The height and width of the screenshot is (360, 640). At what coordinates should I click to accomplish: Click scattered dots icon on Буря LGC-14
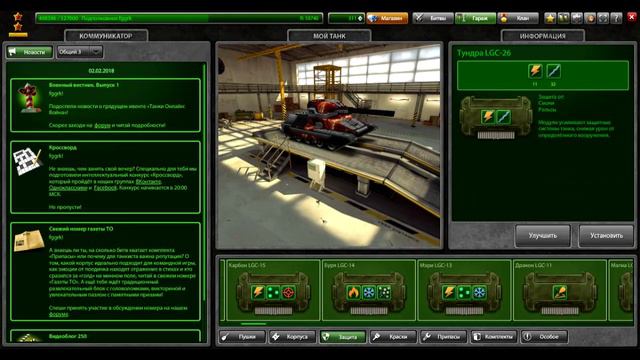(384, 292)
